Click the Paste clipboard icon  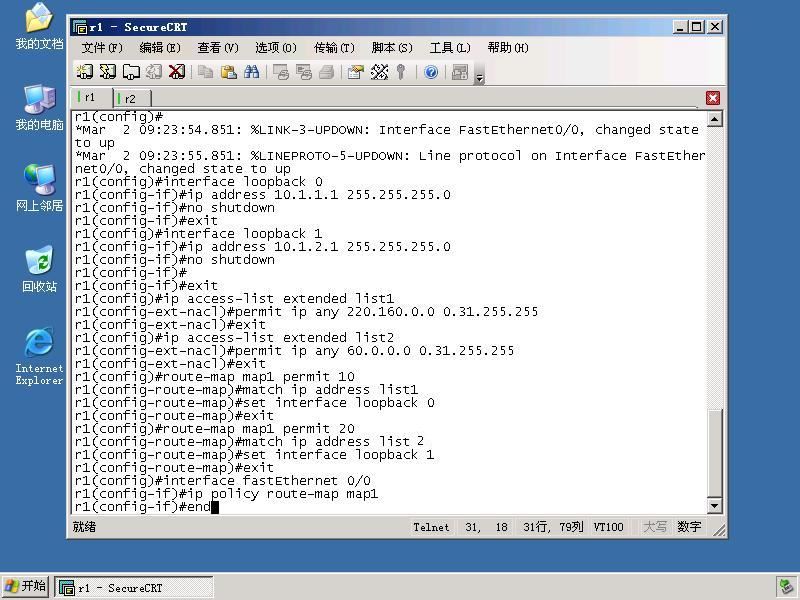[x=229, y=72]
